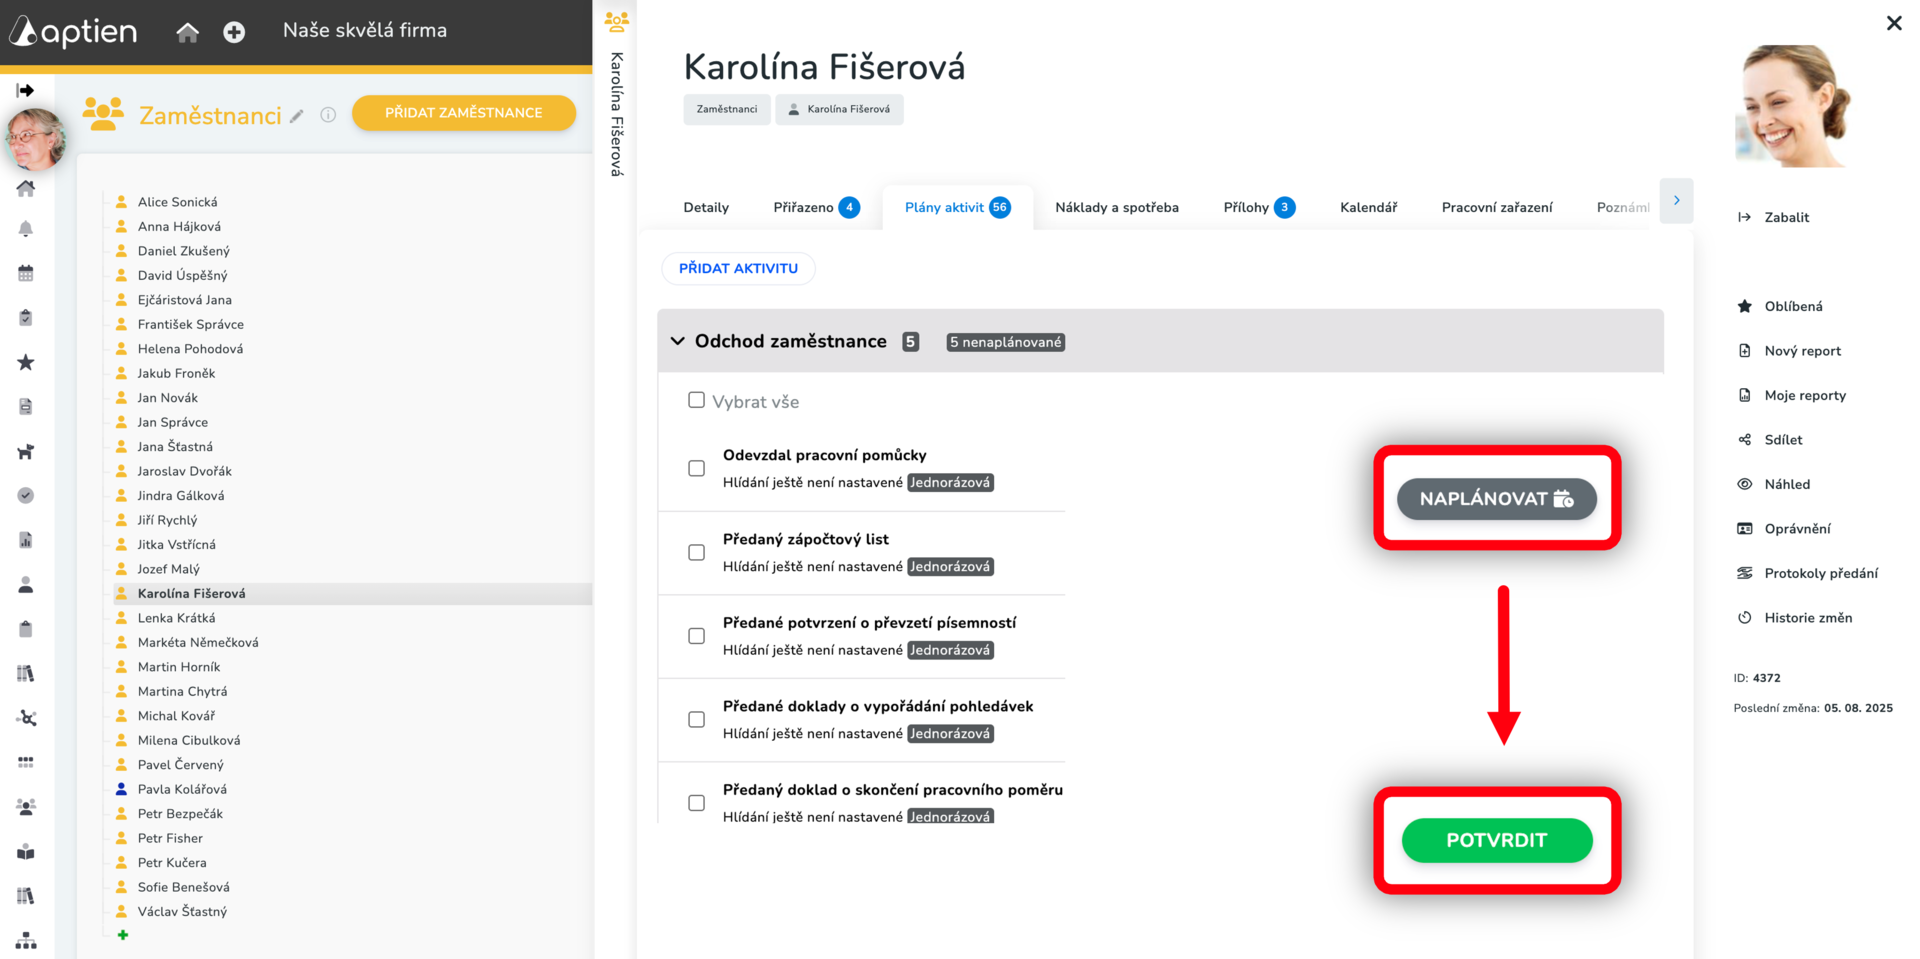Open notifications bell in sidebar
The image size is (1920, 959).
[26, 229]
